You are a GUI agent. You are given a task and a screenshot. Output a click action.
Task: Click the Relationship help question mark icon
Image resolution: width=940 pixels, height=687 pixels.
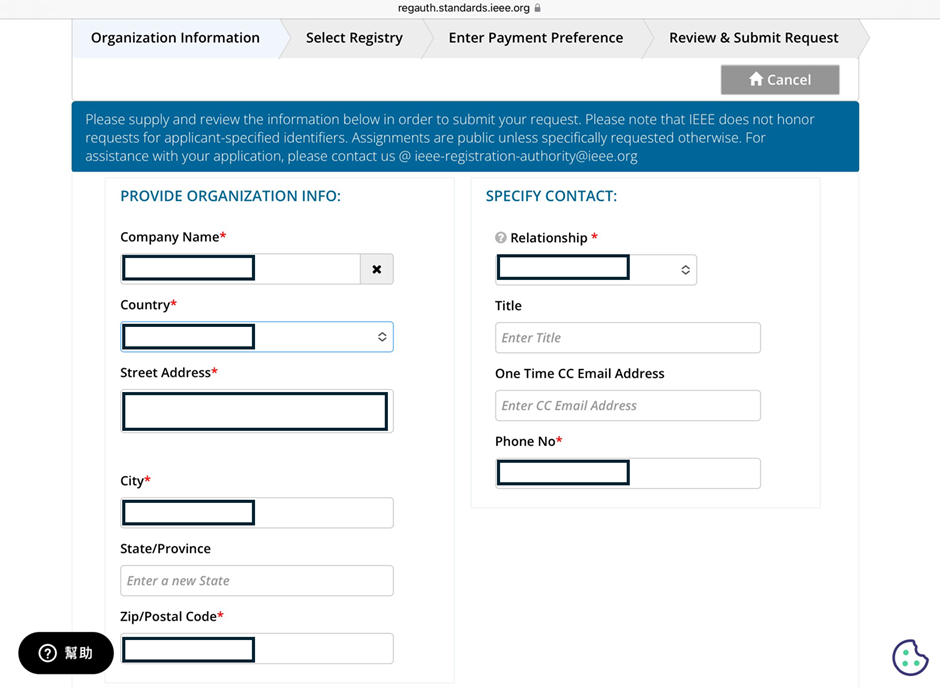pos(501,238)
